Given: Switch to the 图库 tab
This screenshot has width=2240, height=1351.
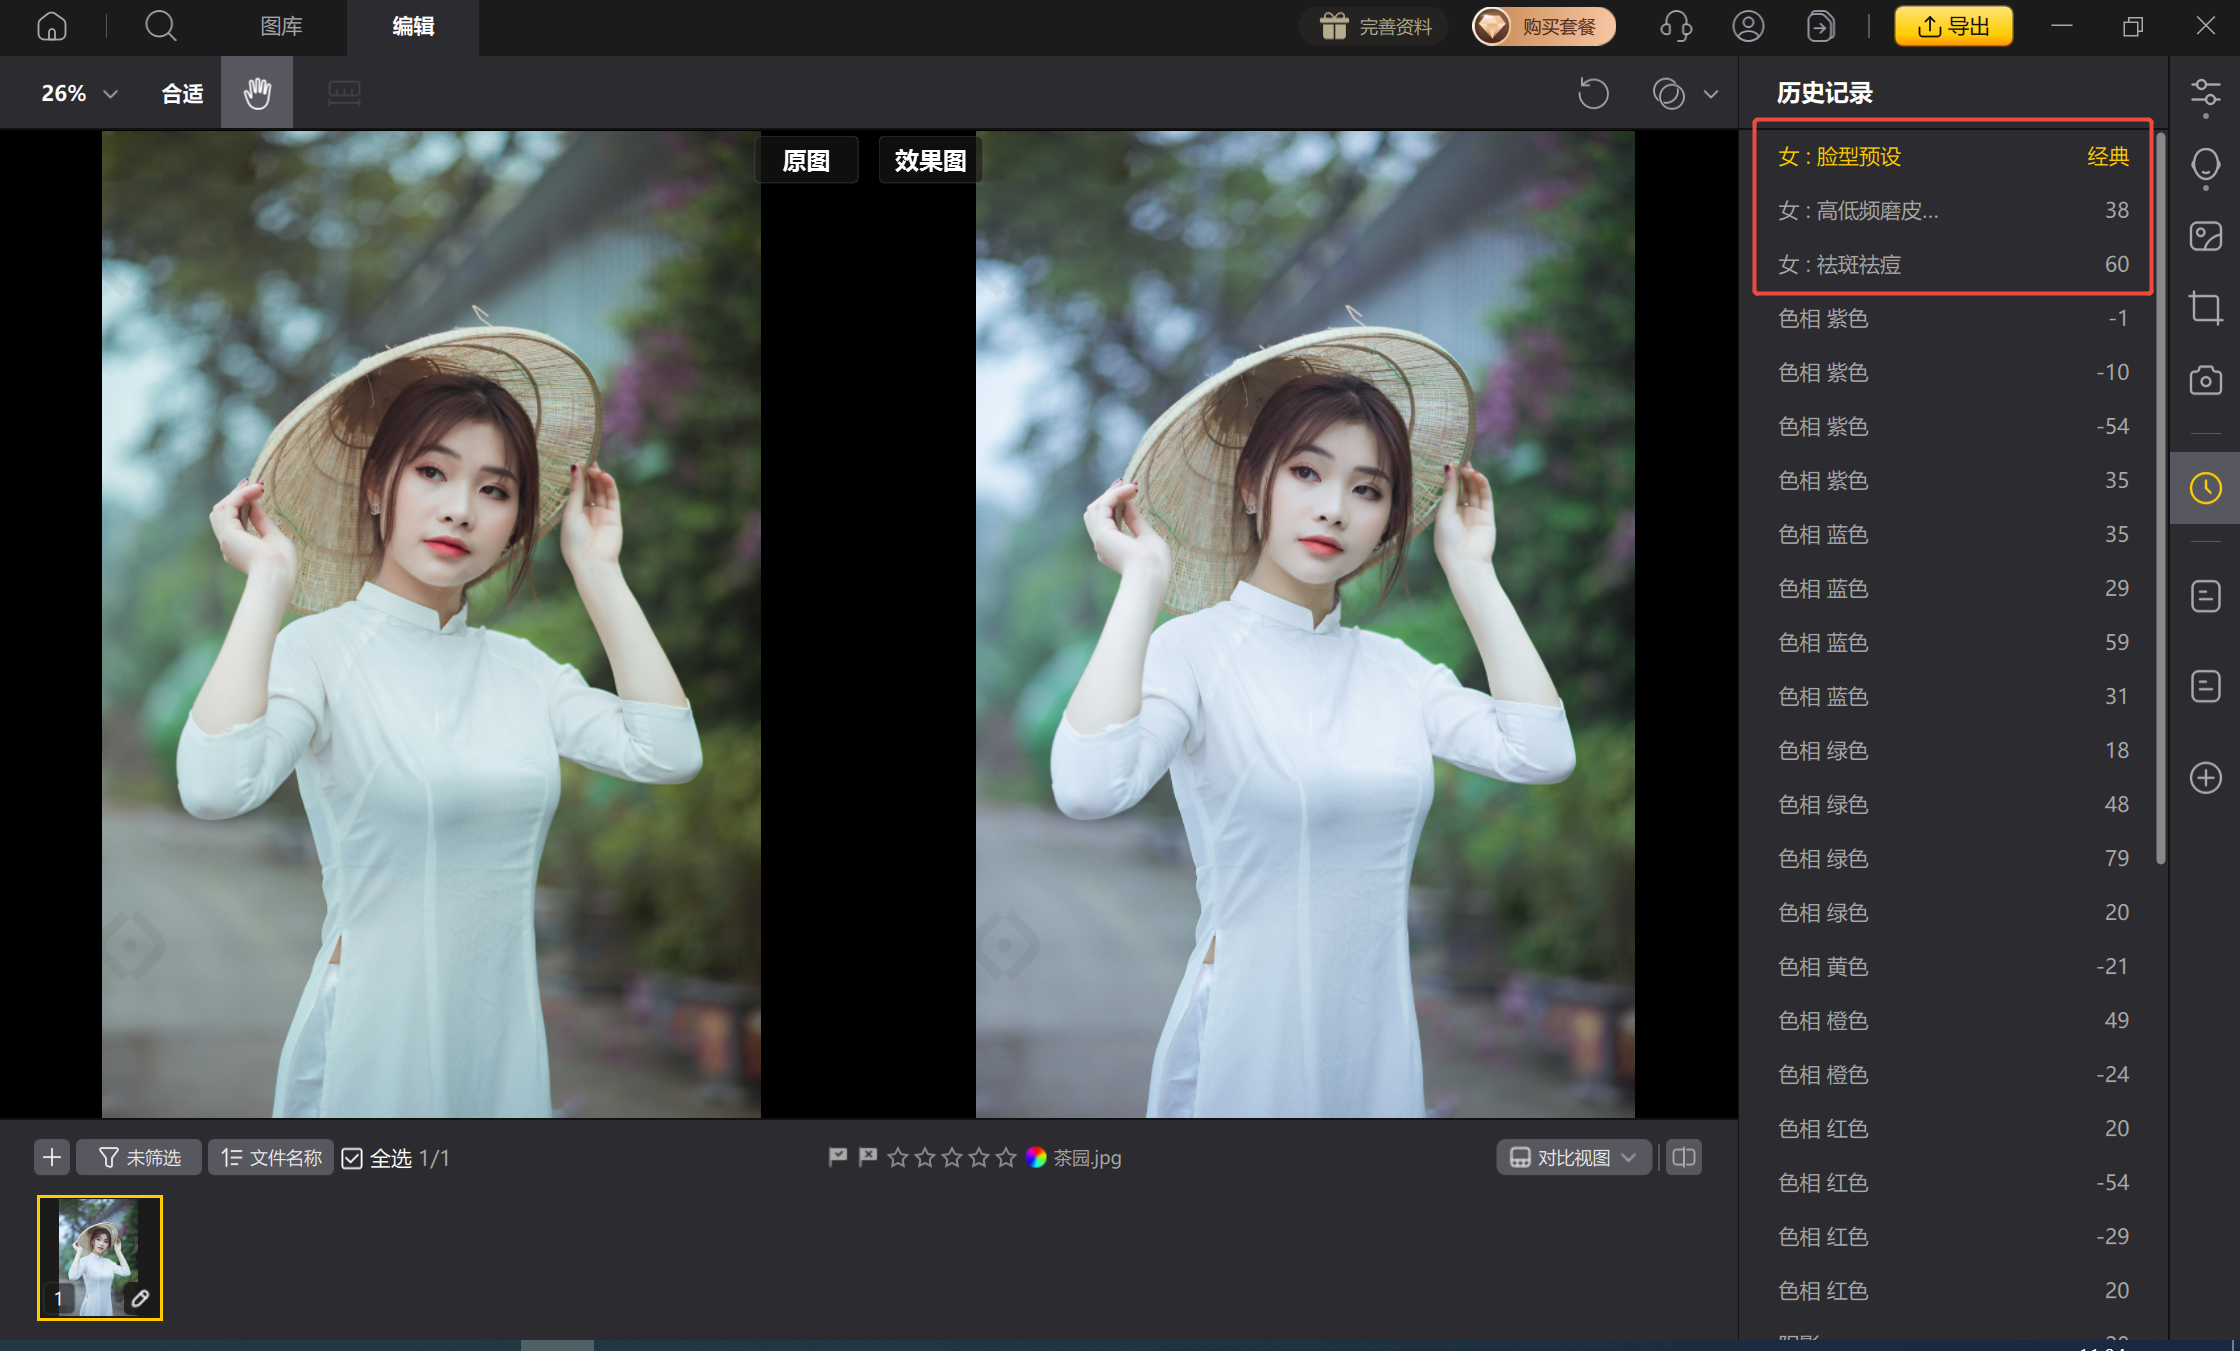Looking at the screenshot, I should pos(281,26).
